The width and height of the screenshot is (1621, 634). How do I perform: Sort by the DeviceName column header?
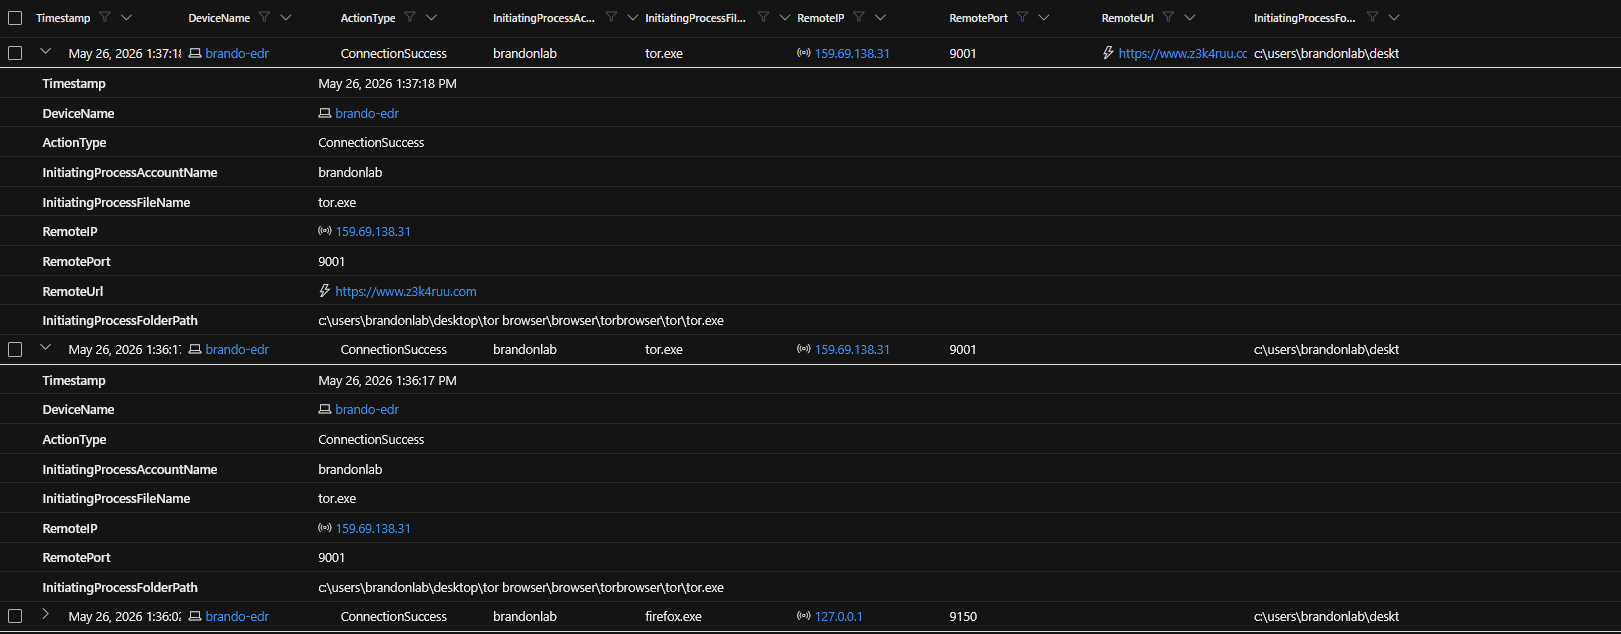click(219, 18)
